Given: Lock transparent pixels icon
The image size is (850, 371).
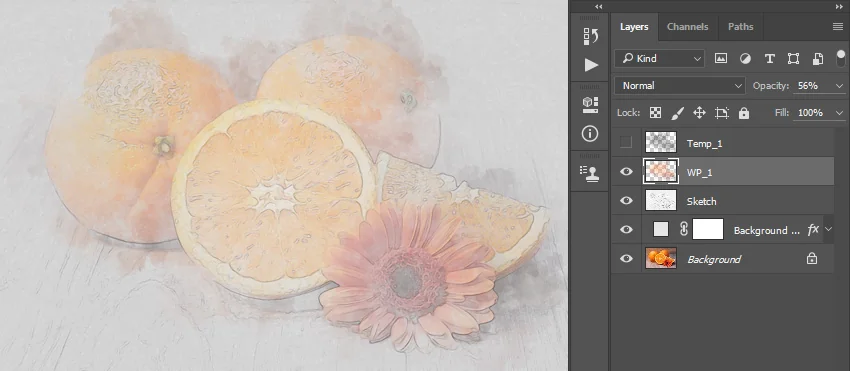Looking at the screenshot, I should point(655,113).
